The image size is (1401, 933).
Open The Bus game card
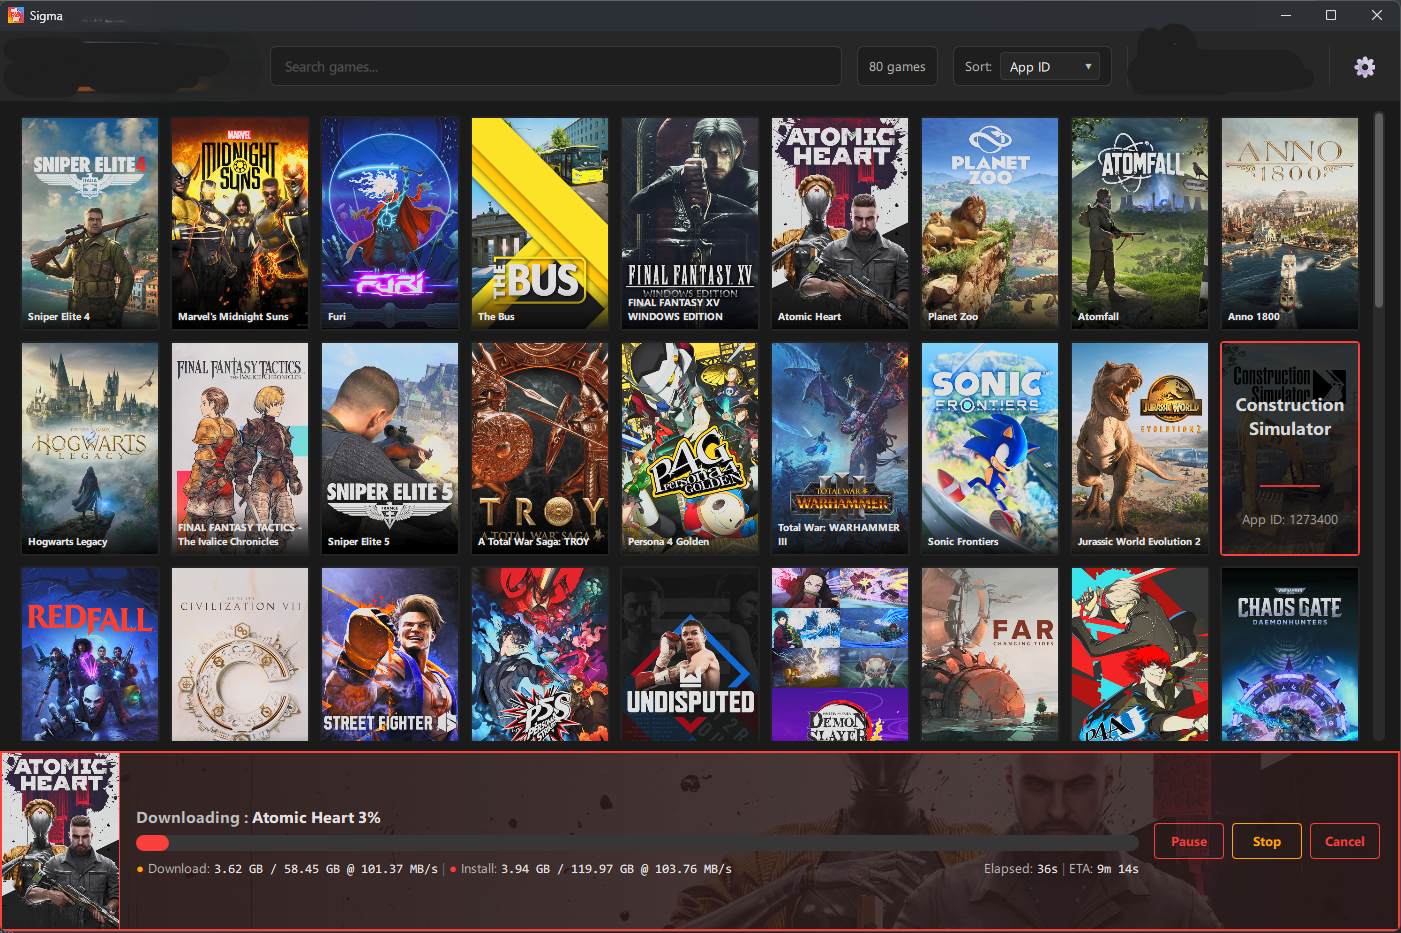click(540, 223)
